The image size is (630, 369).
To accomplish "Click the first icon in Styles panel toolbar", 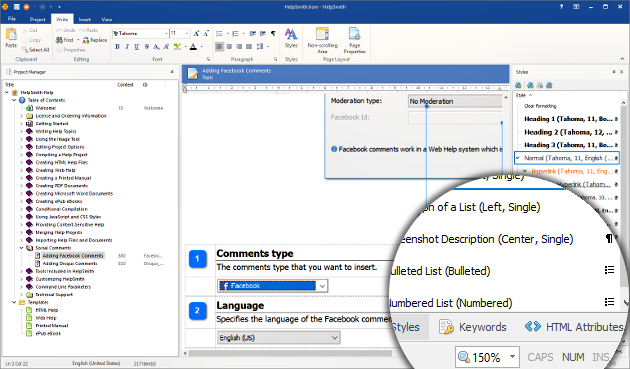I will point(518,85).
